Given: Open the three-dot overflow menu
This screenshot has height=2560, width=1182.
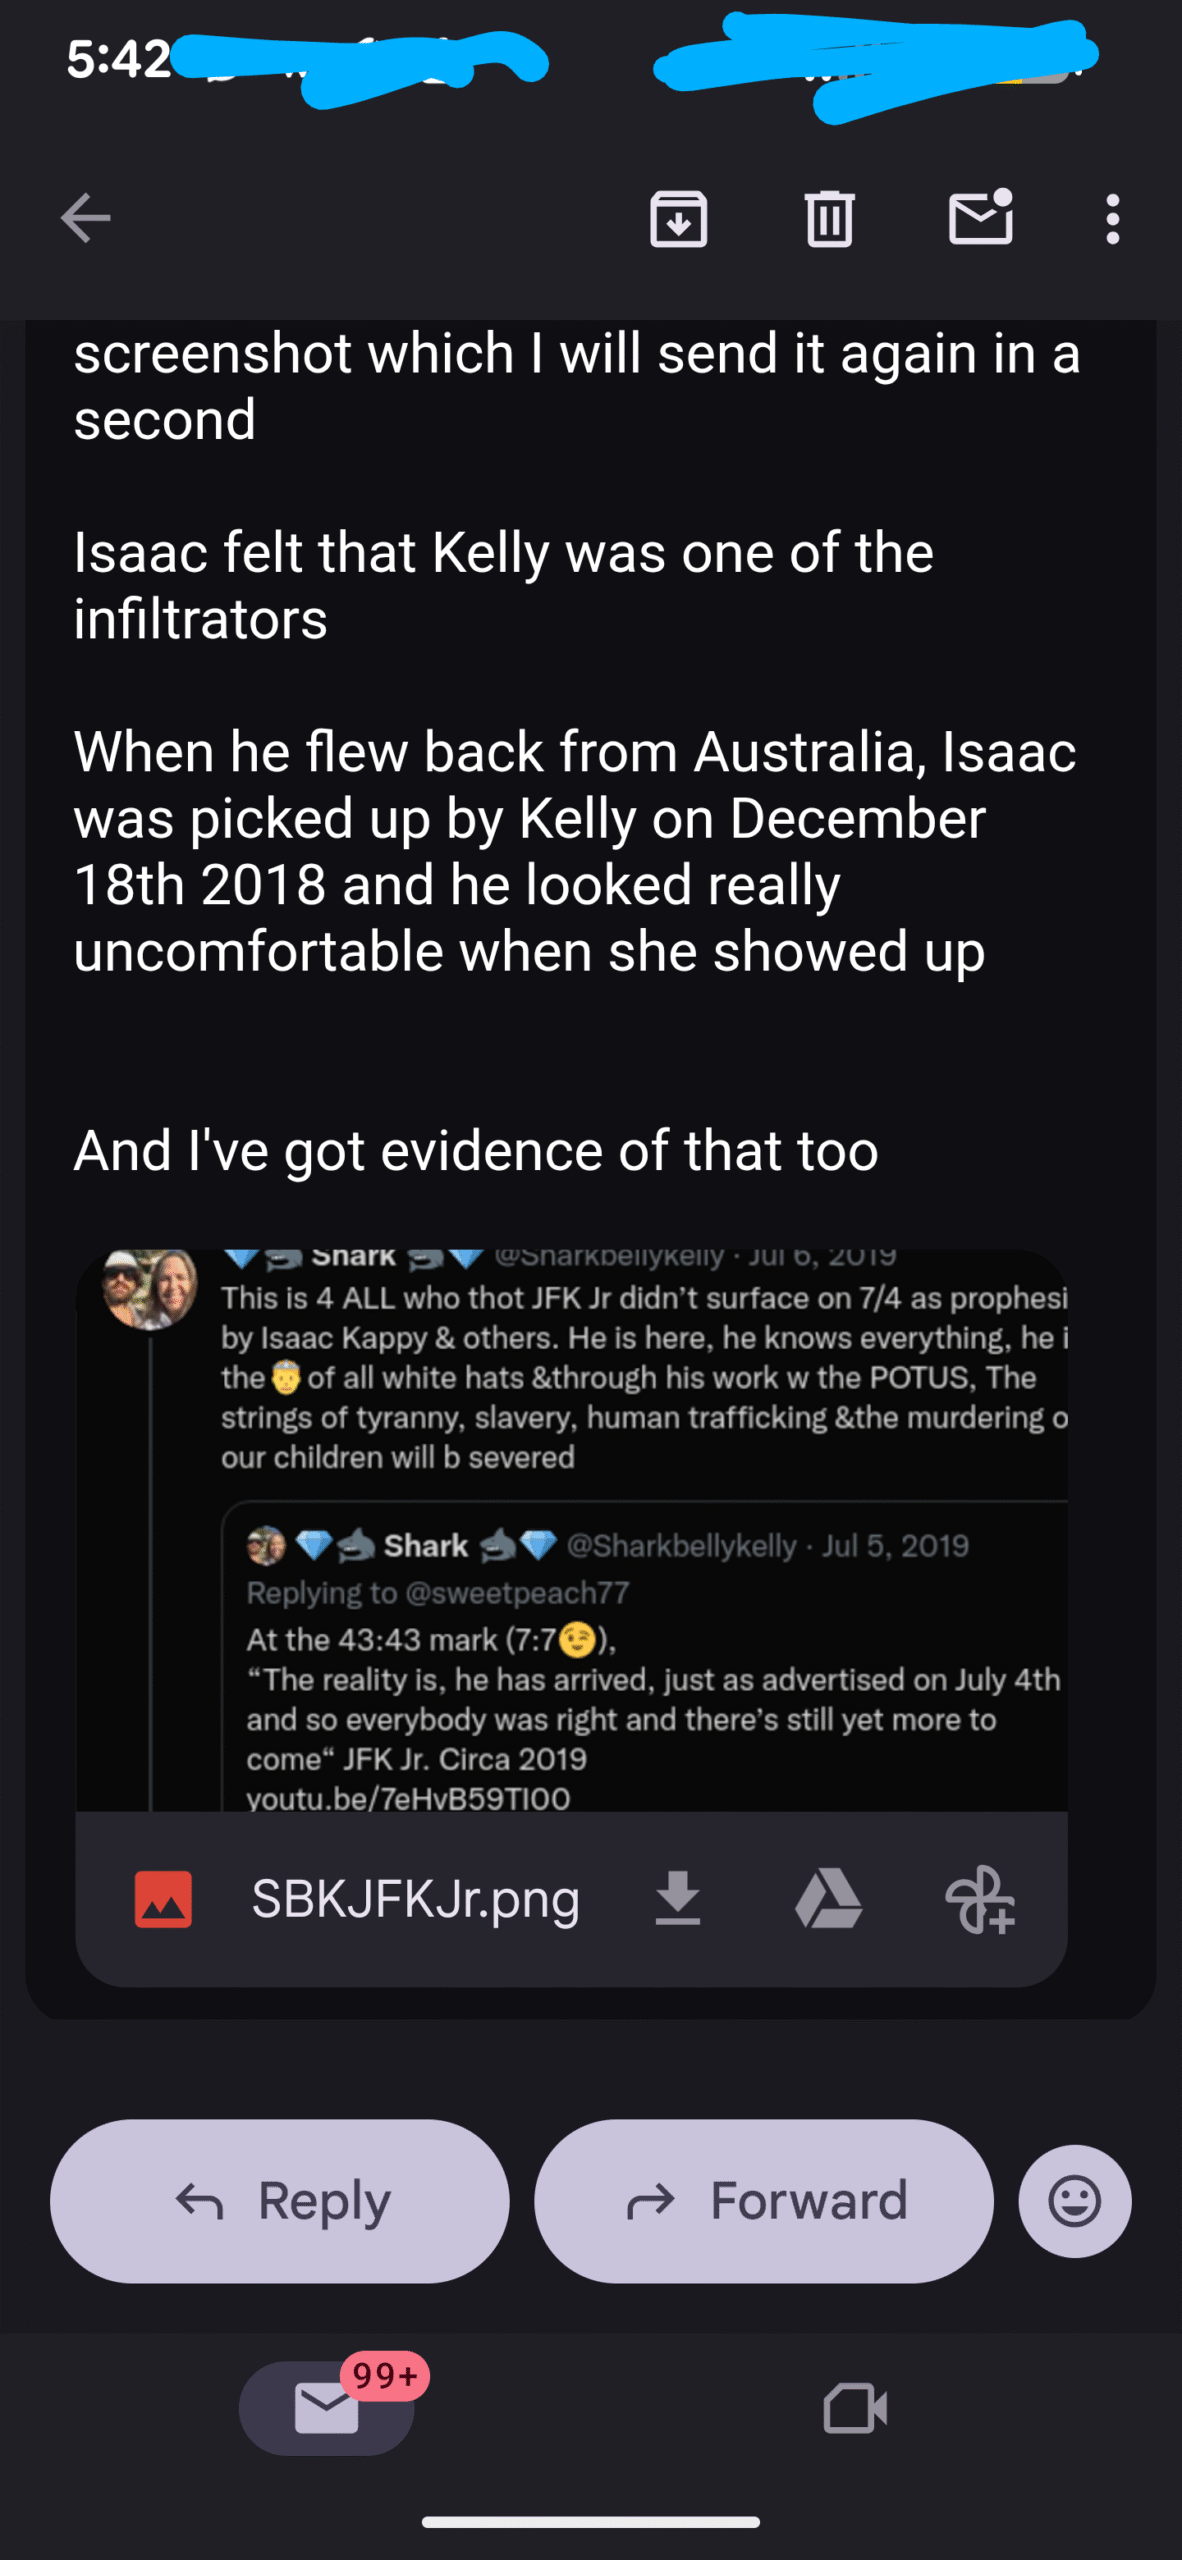Looking at the screenshot, I should pyautogui.click(x=1112, y=218).
